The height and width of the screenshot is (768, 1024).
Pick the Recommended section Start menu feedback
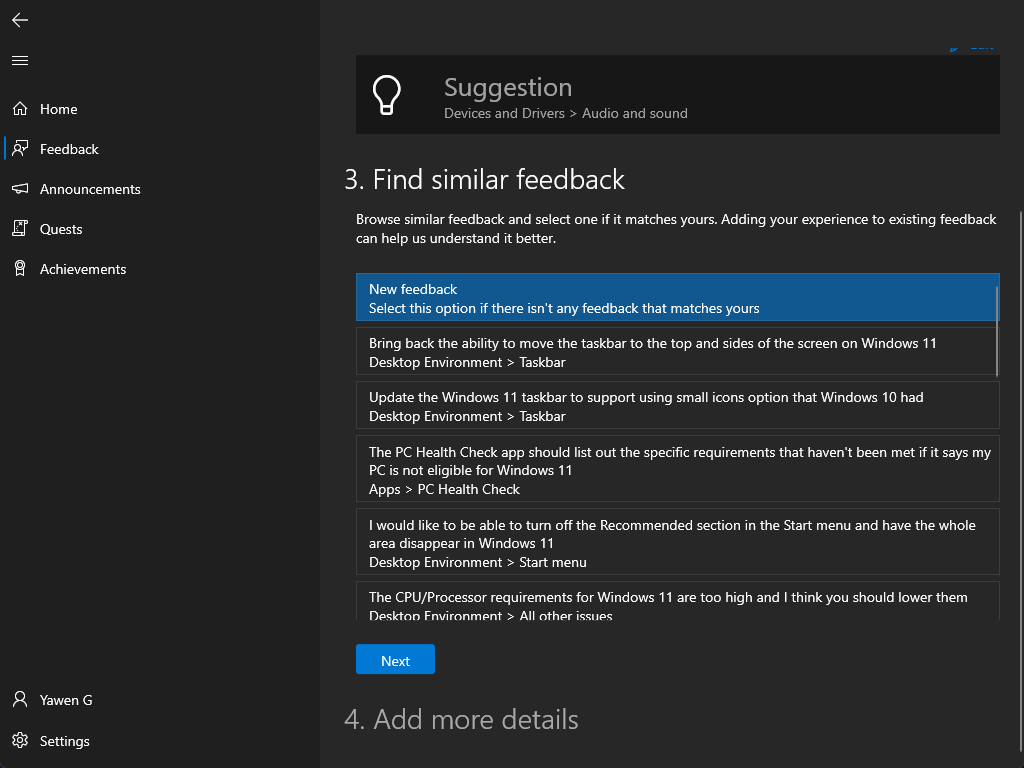[x=676, y=543]
